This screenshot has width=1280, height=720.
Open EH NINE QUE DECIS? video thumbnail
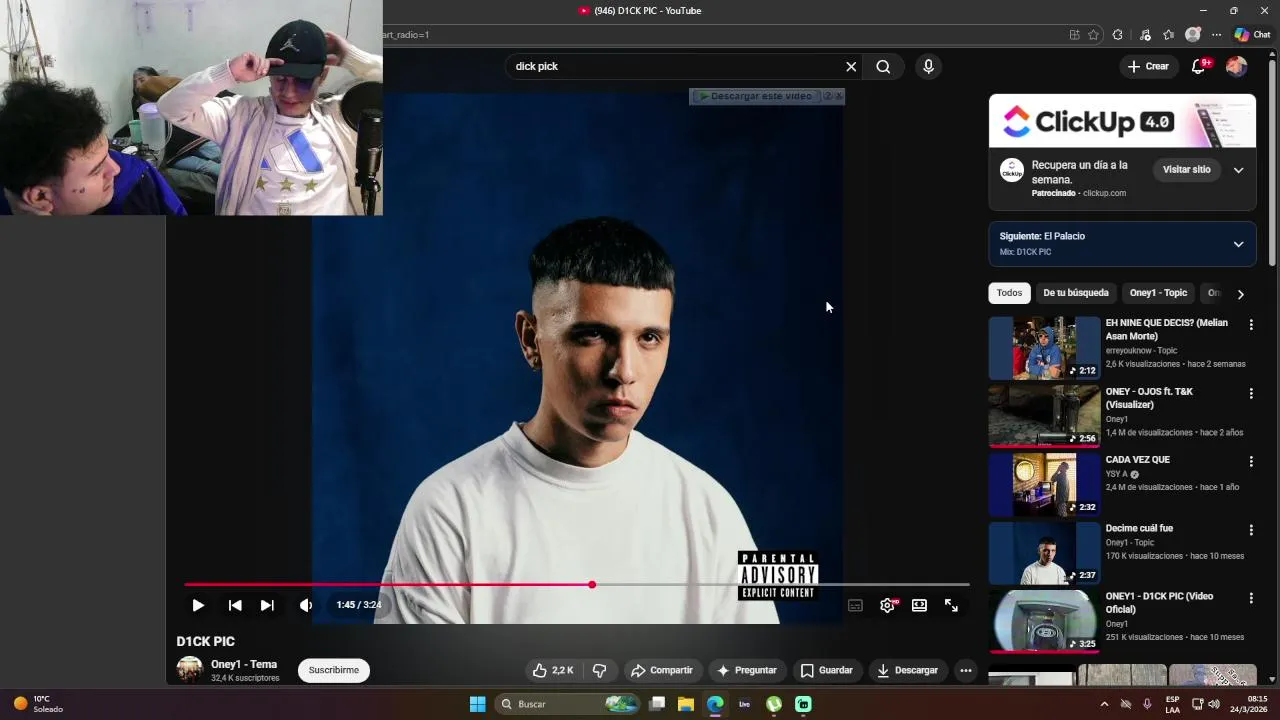[x=1044, y=348]
